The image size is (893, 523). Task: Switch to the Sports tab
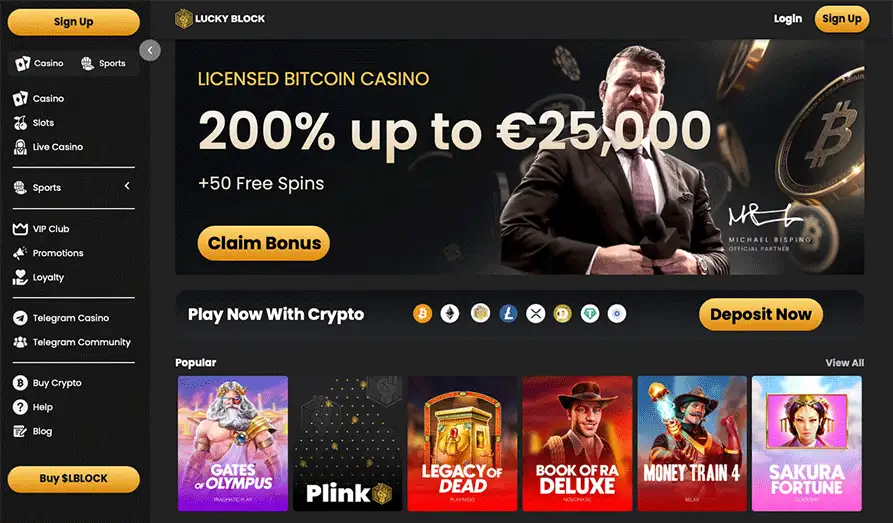click(104, 63)
